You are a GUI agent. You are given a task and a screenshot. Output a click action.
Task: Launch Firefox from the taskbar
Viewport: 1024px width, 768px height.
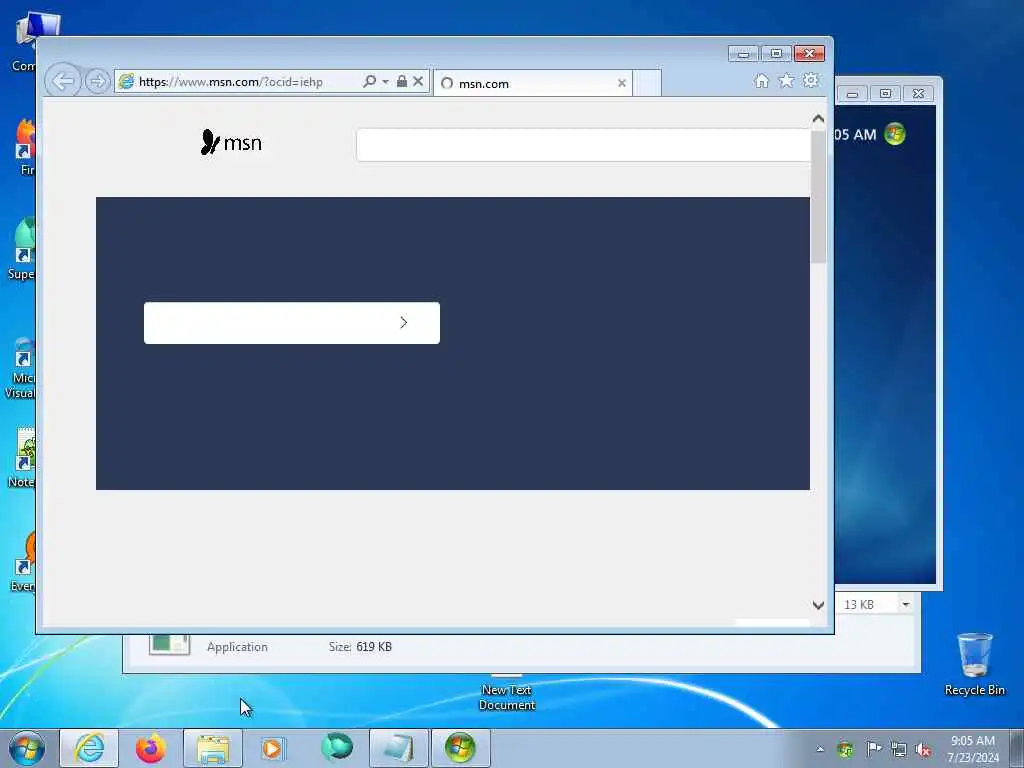151,748
